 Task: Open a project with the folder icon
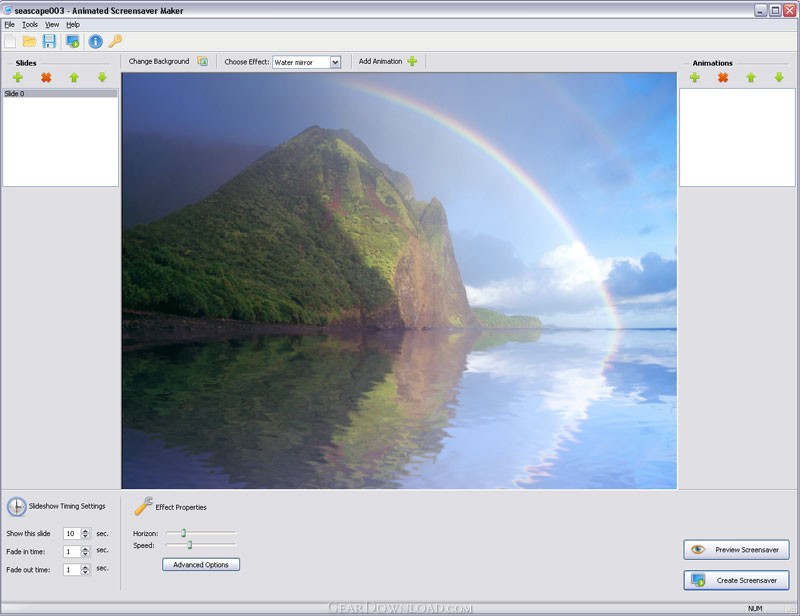tap(30, 41)
